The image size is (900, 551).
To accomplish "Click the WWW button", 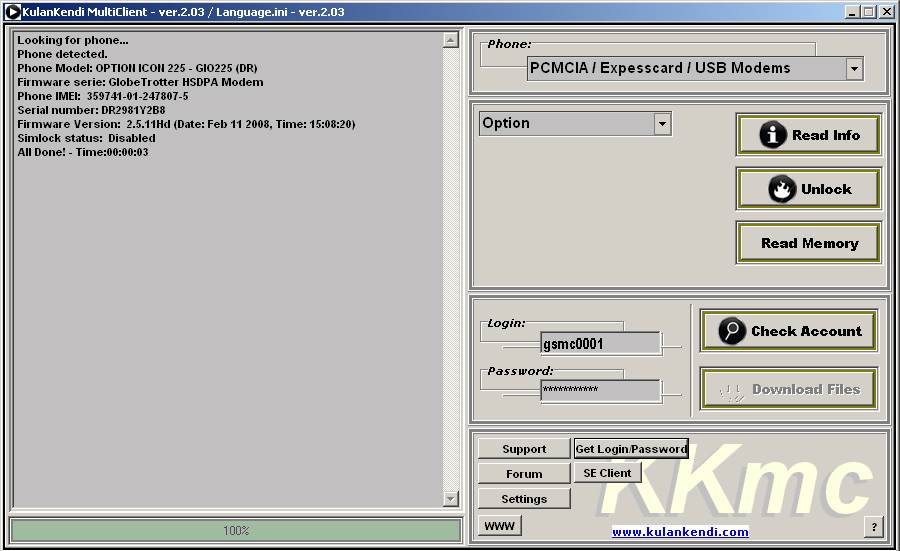I will (x=499, y=526).
